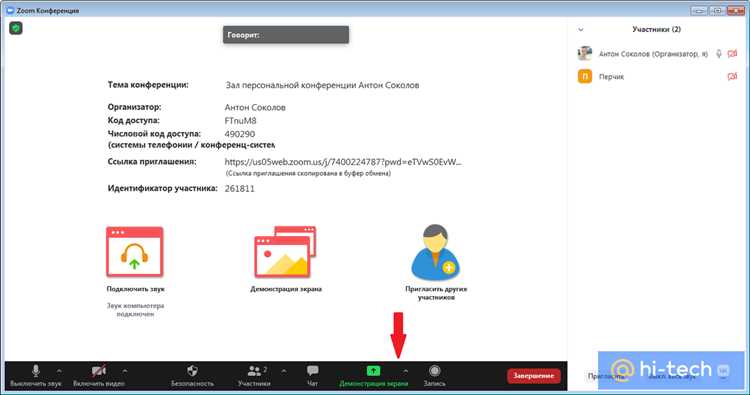Click green encryption shield icon top-left

coord(16,28)
